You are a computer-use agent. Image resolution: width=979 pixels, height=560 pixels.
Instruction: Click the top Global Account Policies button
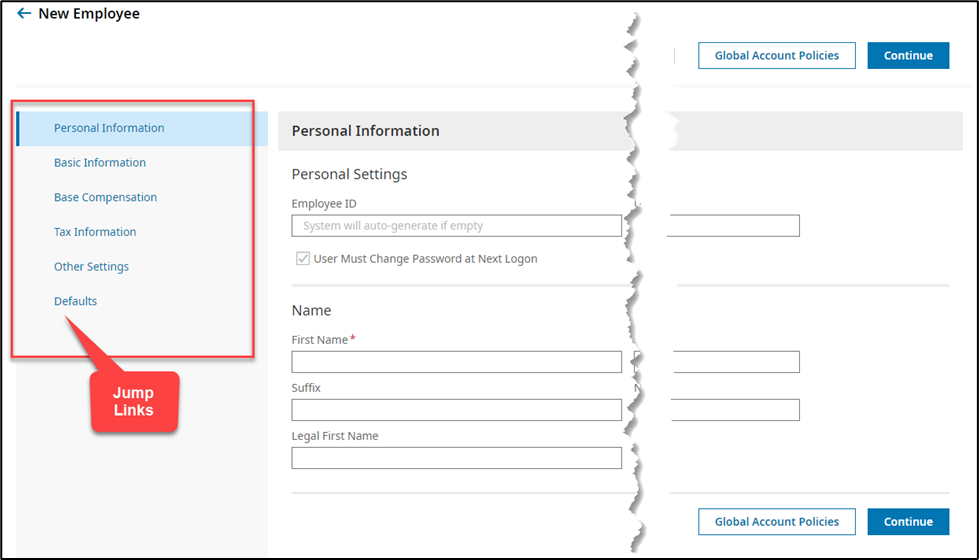coord(777,56)
